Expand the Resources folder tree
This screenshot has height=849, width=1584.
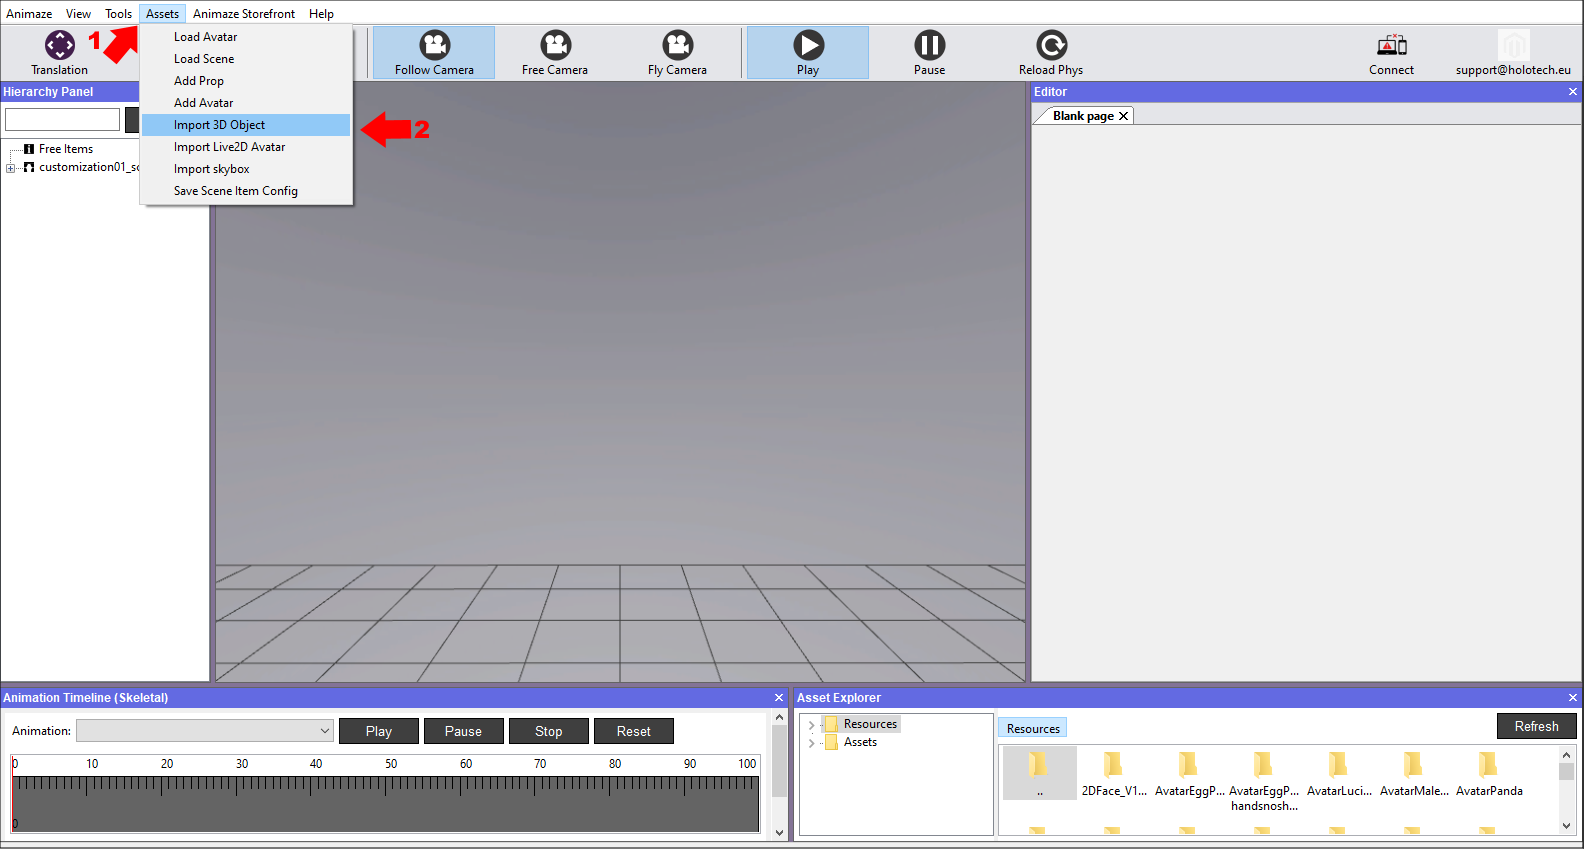811,725
